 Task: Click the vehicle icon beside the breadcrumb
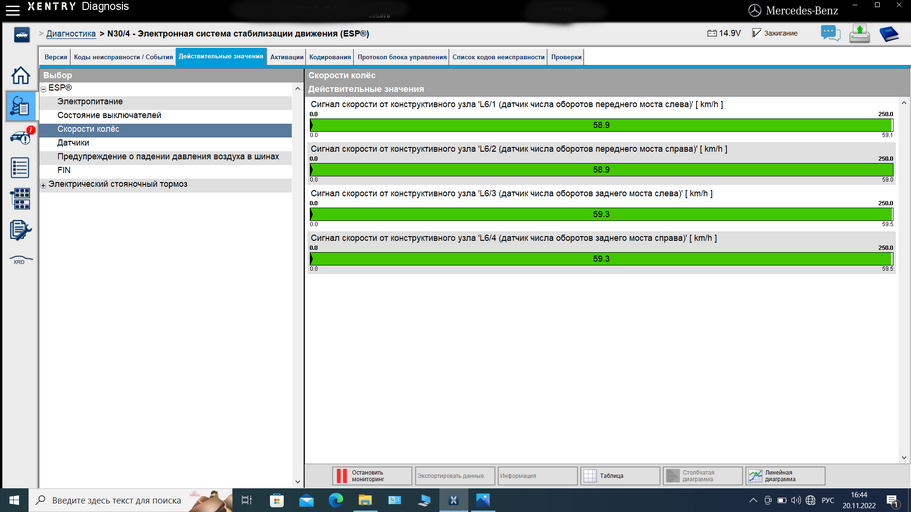click(21, 35)
